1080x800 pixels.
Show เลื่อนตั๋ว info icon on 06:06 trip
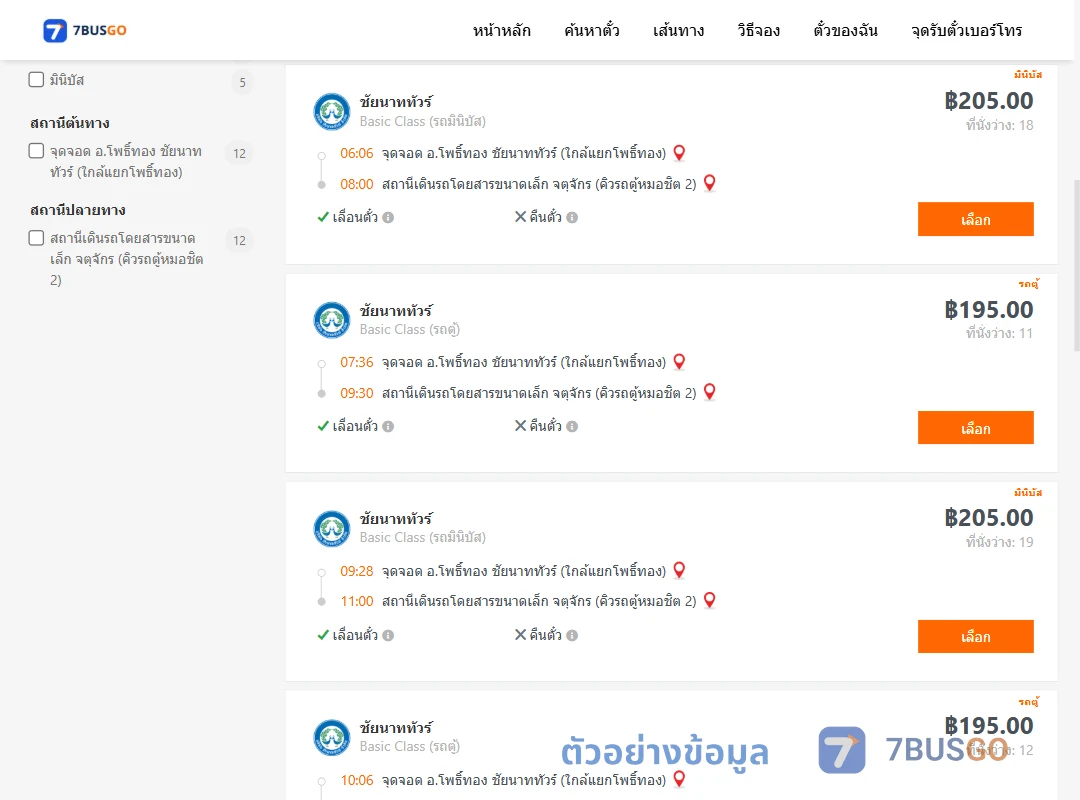click(388, 218)
